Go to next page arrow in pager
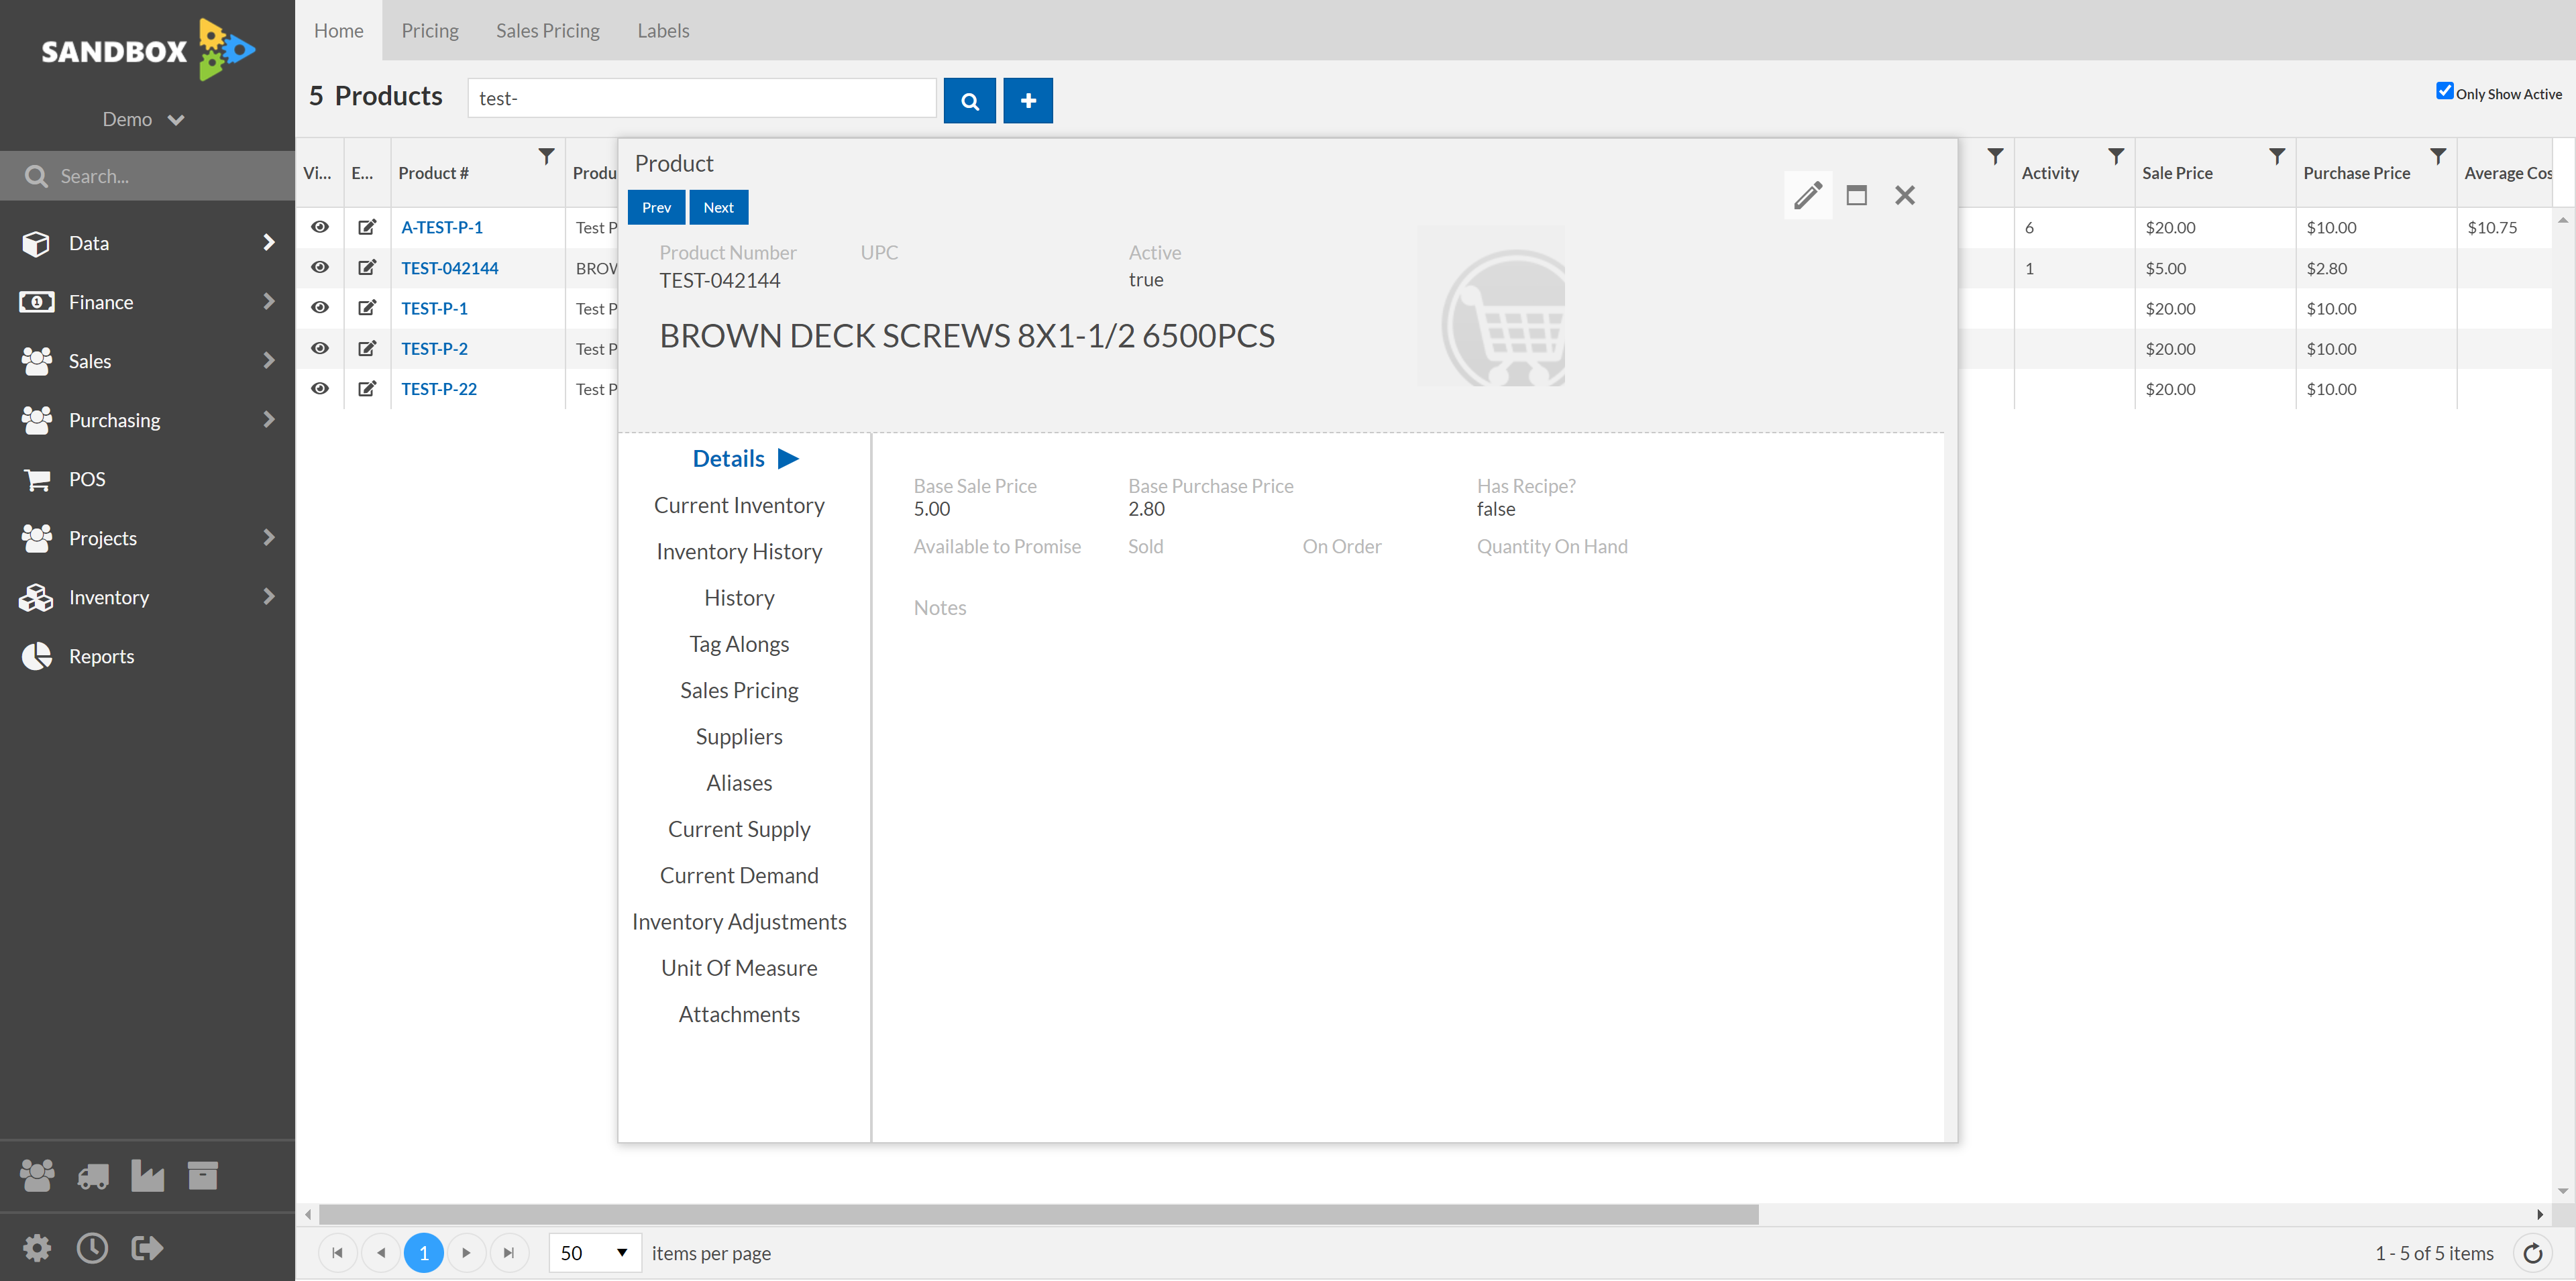2576x1281 pixels. coord(466,1253)
